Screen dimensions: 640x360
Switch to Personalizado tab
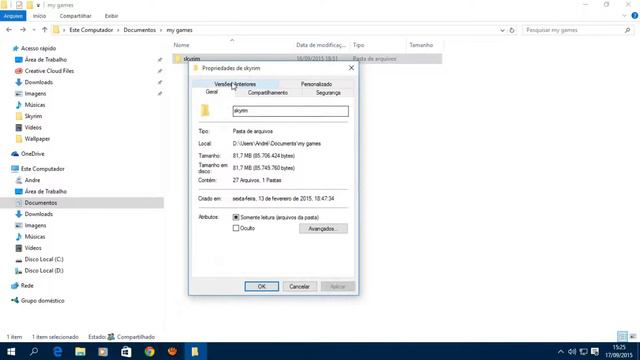316,84
